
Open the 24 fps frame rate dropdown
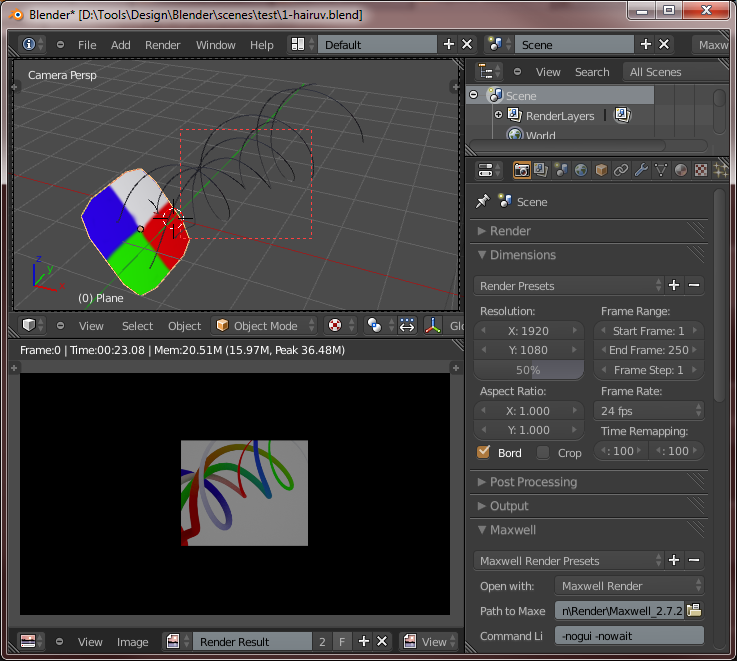coord(649,411)
